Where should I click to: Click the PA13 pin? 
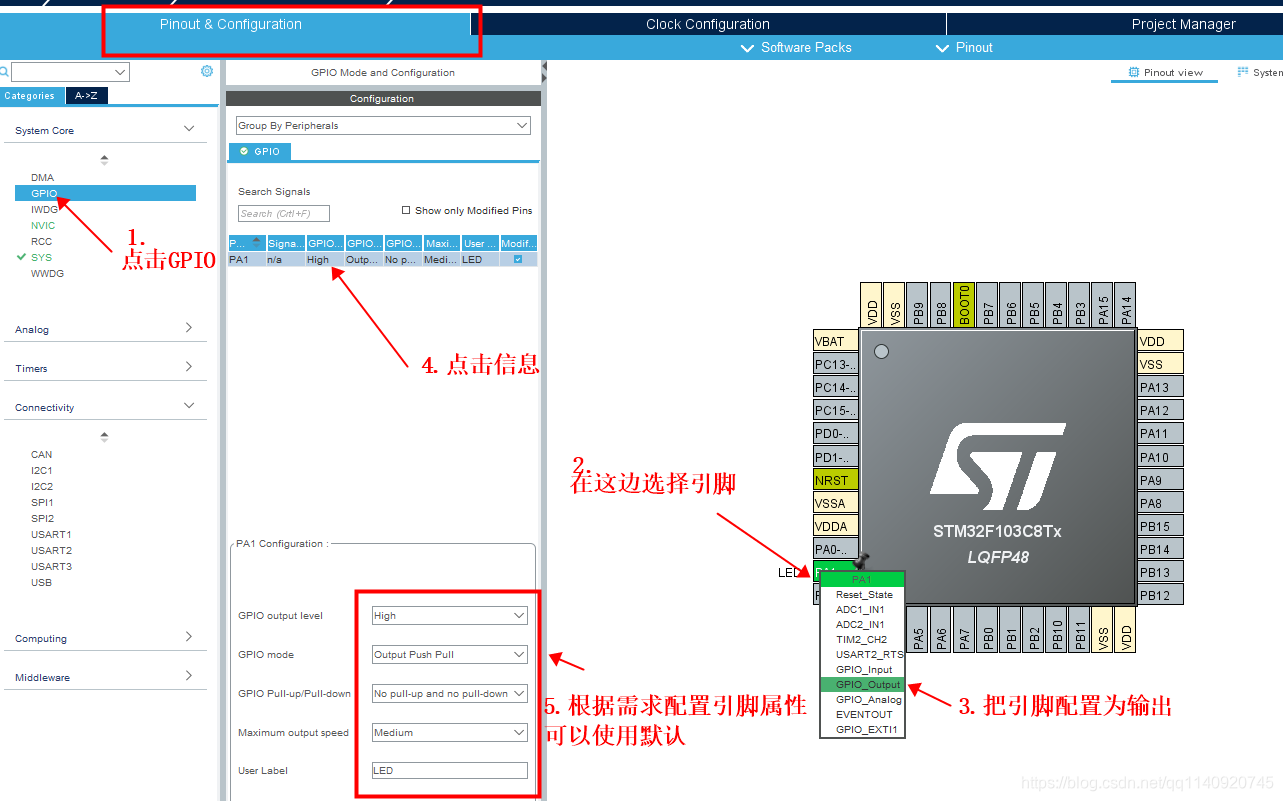(1160, 387)
